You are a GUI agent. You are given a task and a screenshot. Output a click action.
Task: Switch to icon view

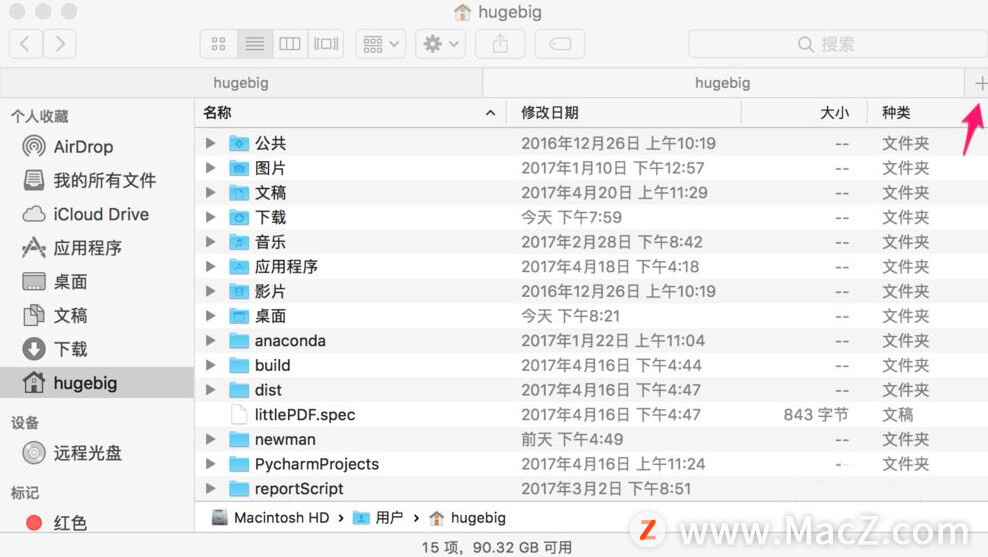(219, 44)
